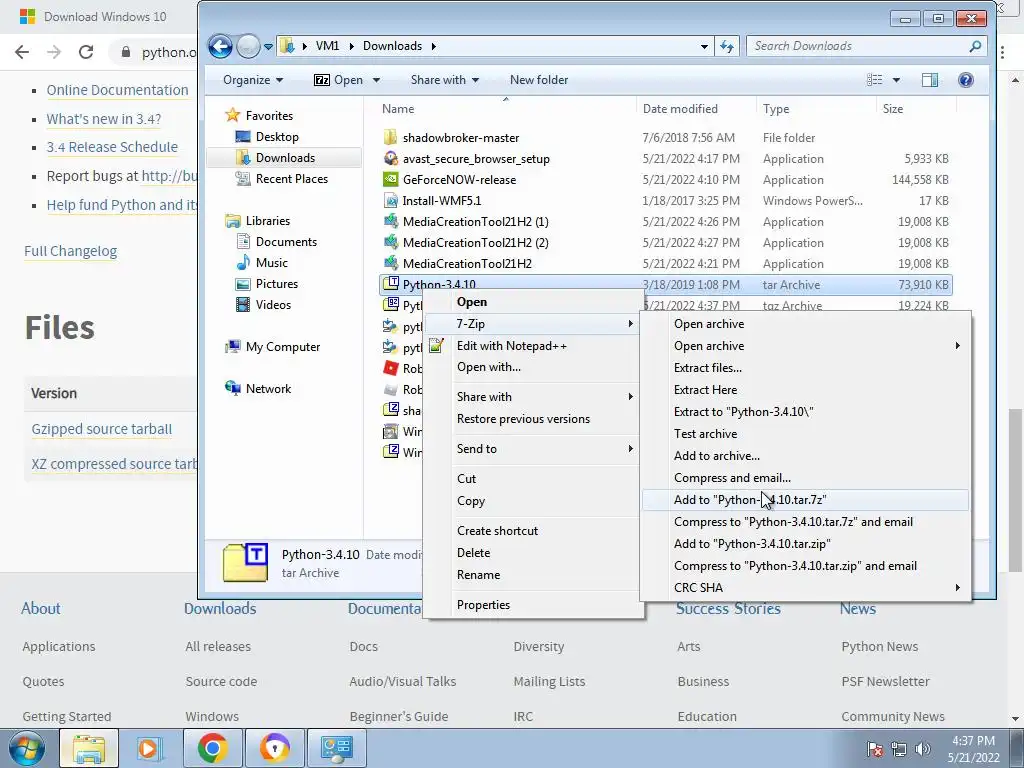Open the Explorer help question-mark icon
Viewport: 1024px width, 768px height.
(x=965, y=80)
